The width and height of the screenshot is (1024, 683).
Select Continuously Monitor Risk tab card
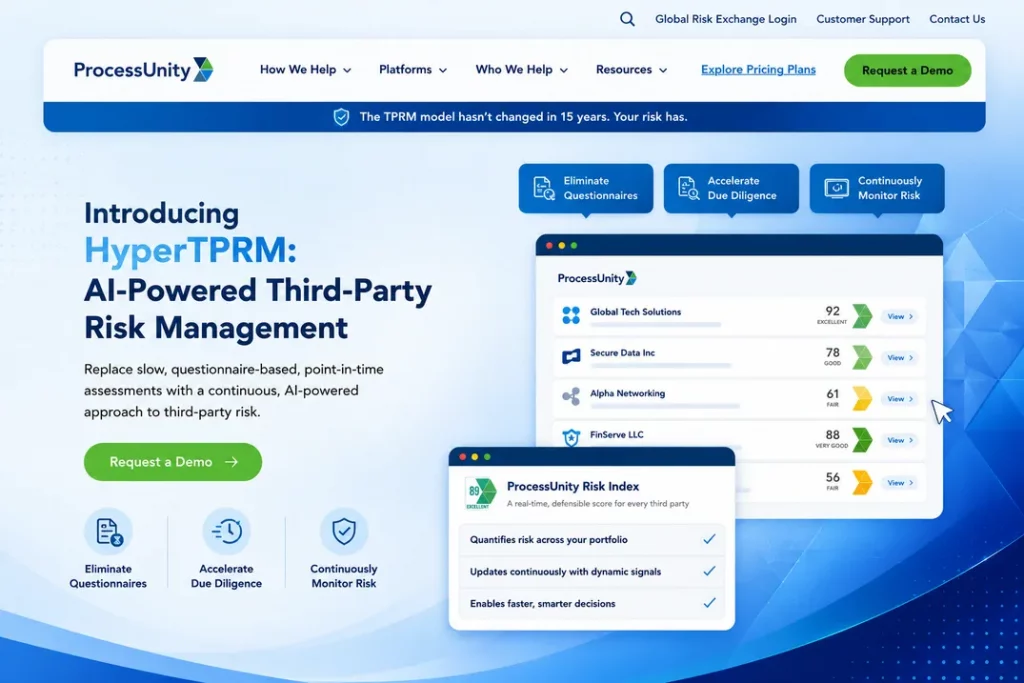click(x=876, y=188)
